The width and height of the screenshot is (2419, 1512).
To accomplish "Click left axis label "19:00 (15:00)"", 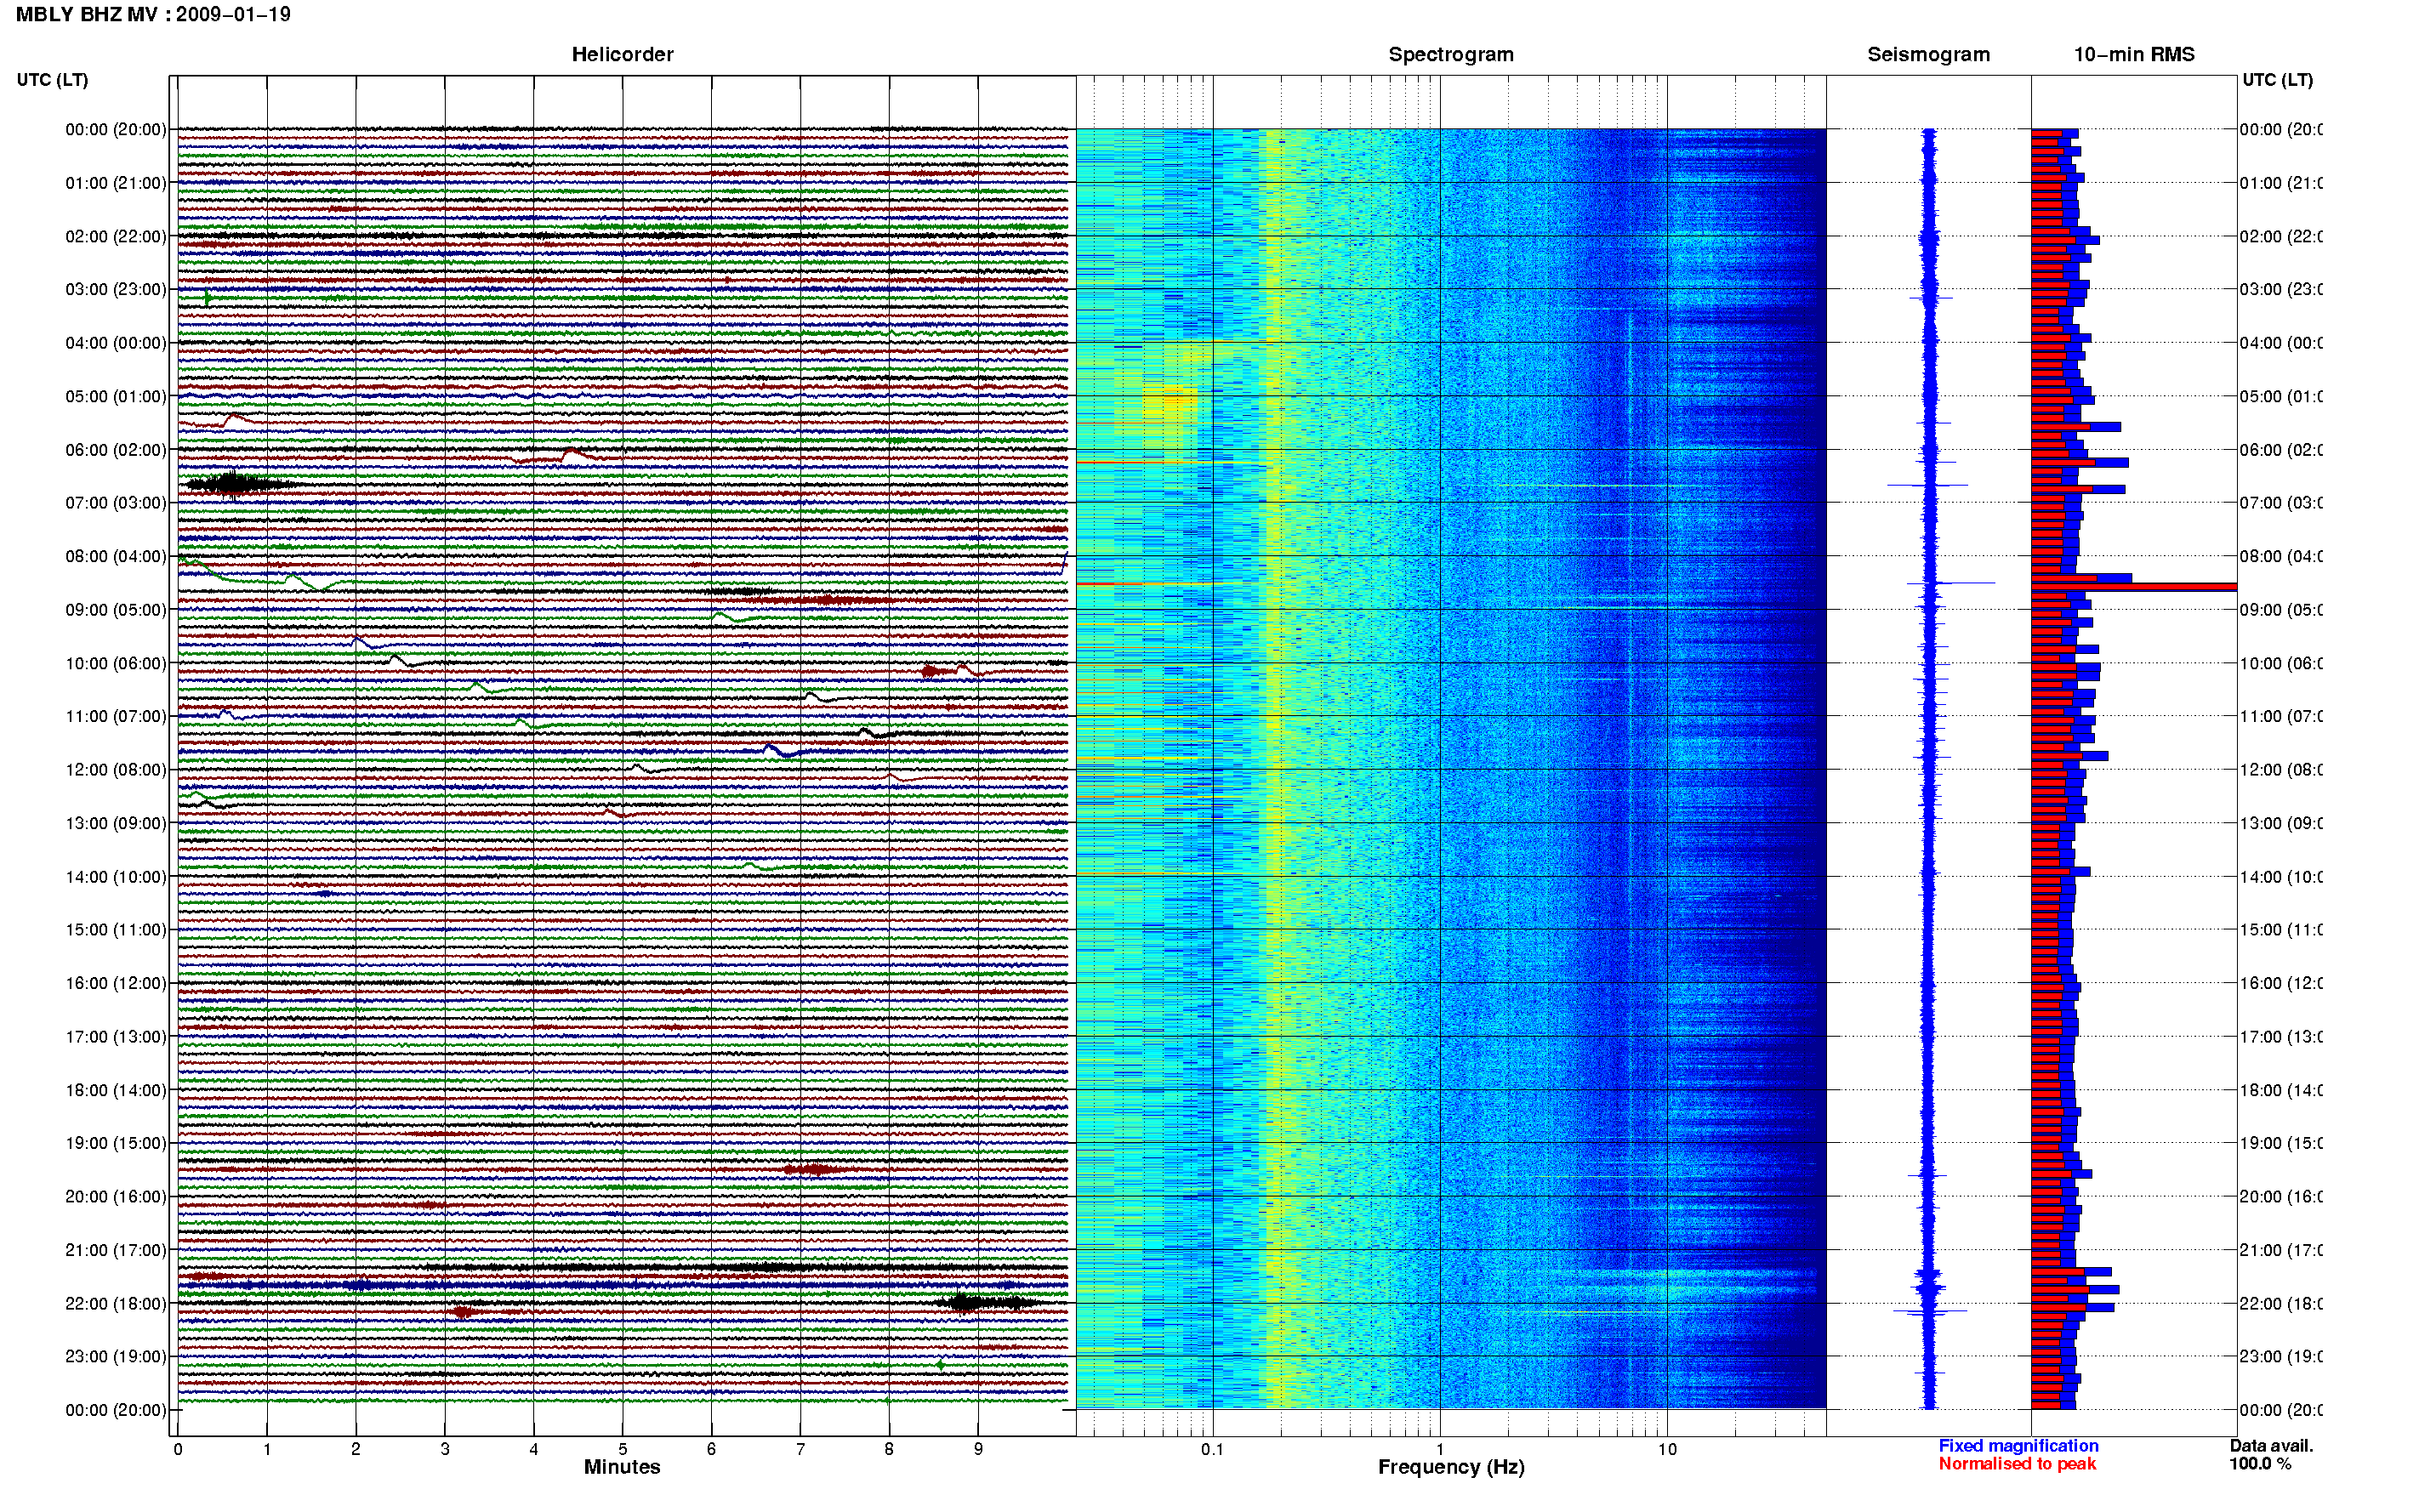I will 116,1143.
